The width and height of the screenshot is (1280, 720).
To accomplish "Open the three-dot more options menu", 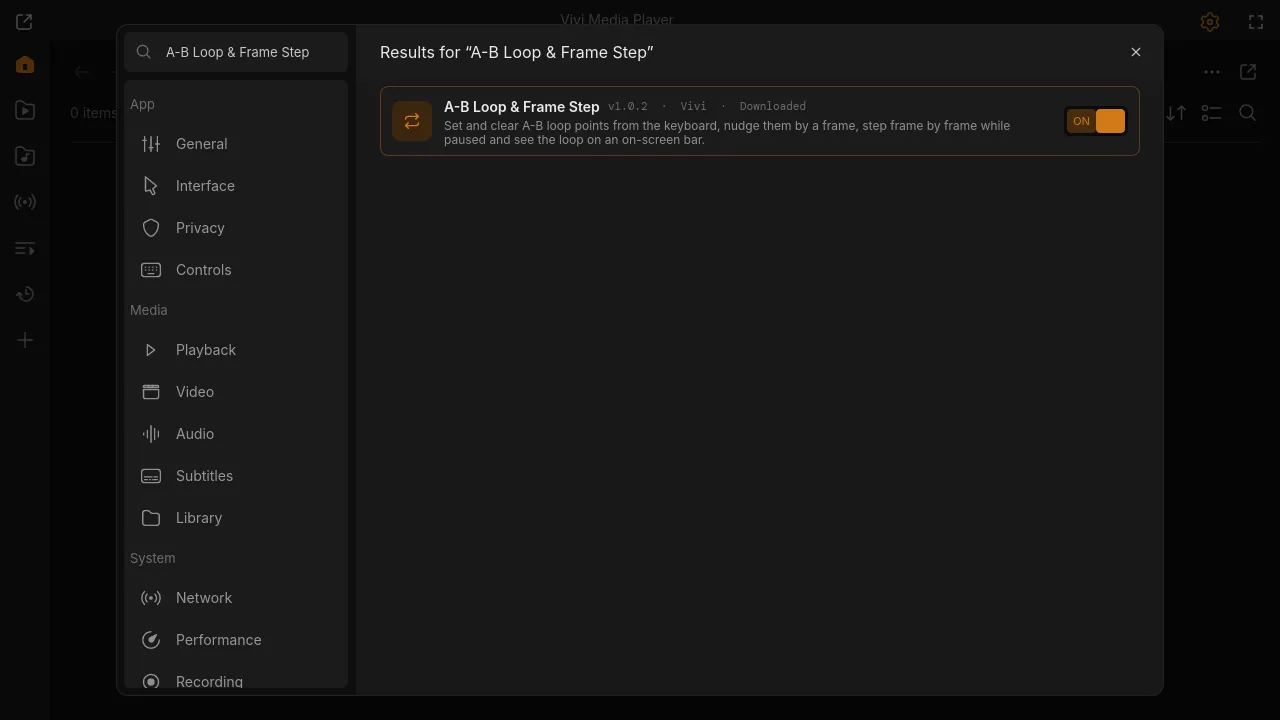I will (1212, 72).
